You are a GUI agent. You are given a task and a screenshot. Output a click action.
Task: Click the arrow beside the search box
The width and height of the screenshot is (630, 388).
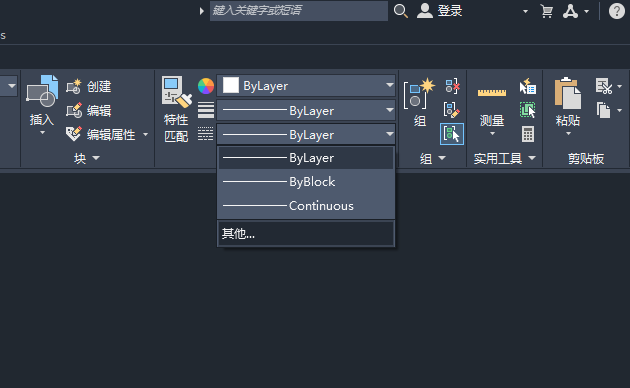coord(201,11)
